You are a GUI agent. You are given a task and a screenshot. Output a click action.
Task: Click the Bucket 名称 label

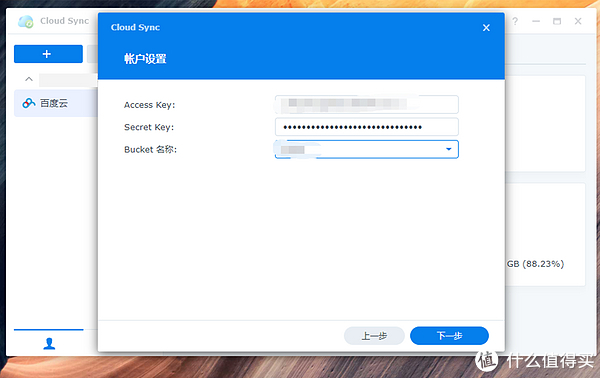[150, 149]
